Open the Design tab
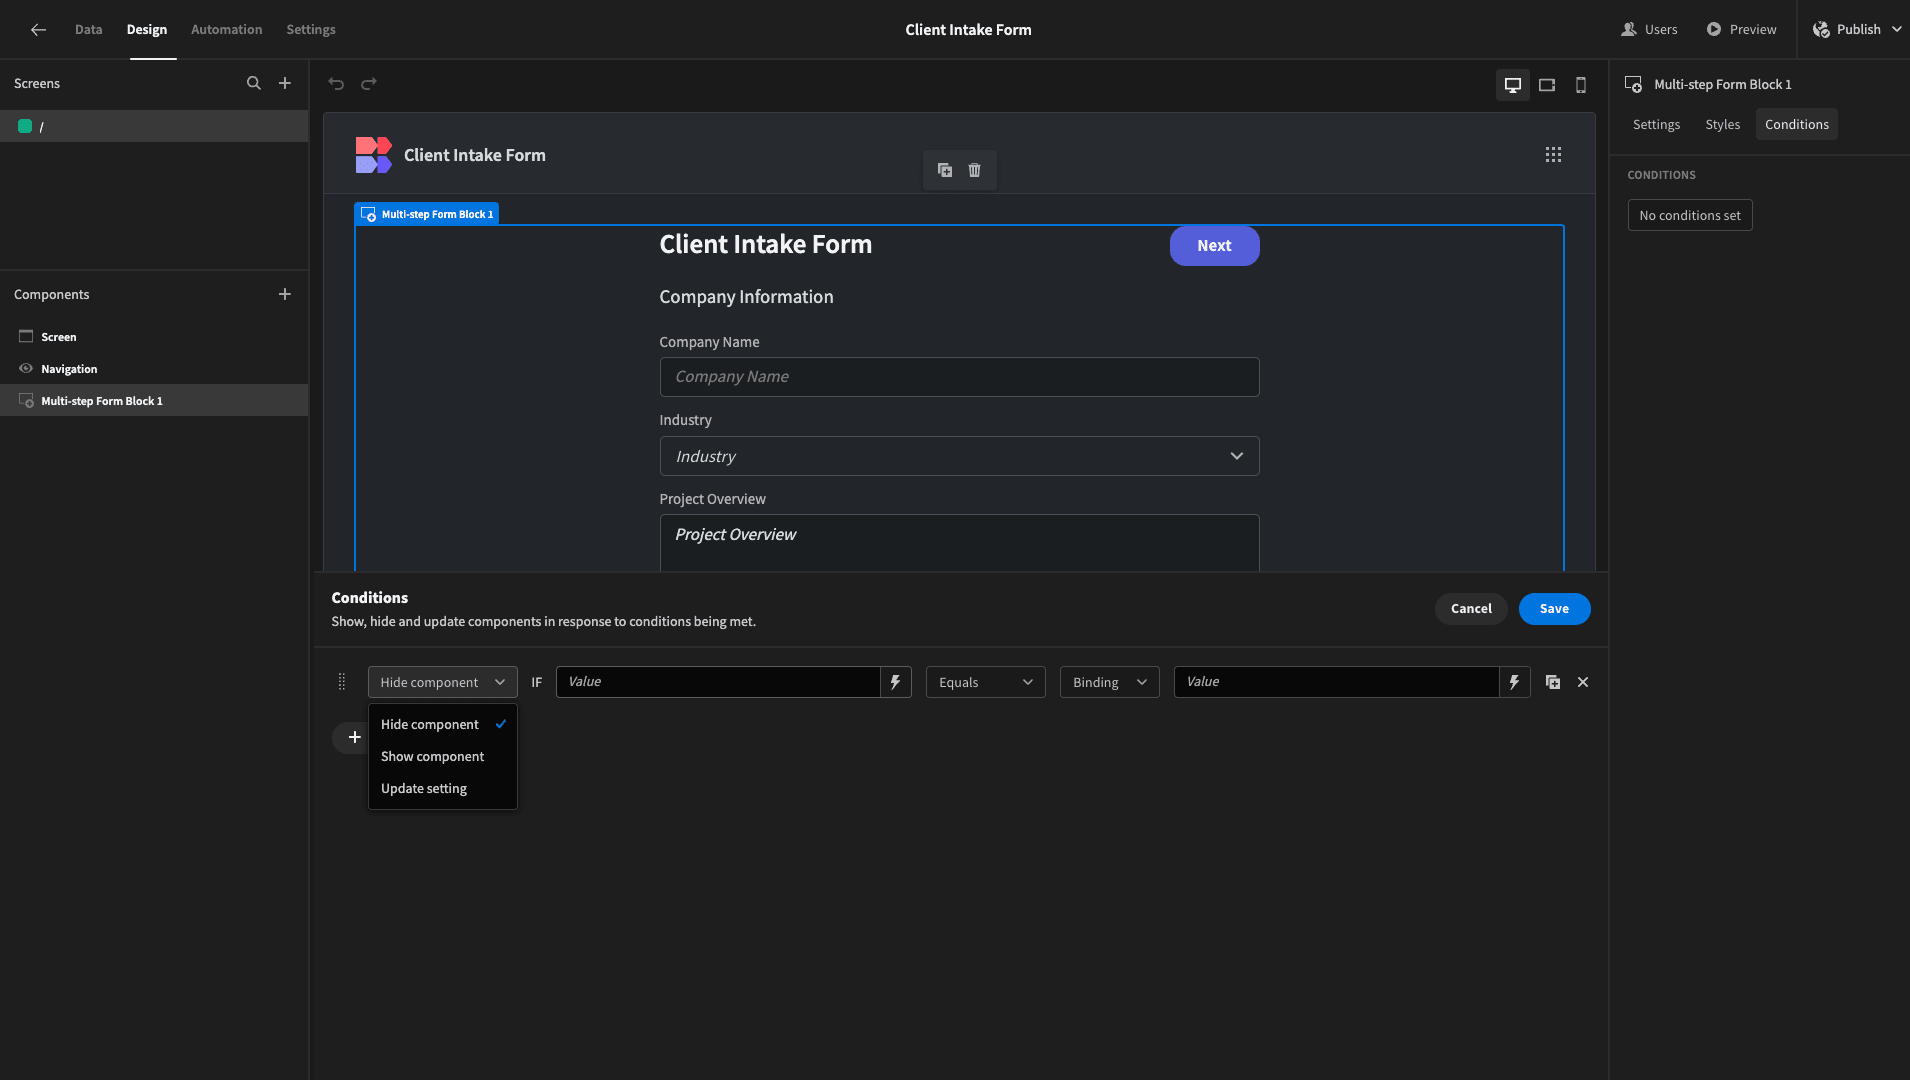This screenshot has height=1080, width=1910. (147, 30)
